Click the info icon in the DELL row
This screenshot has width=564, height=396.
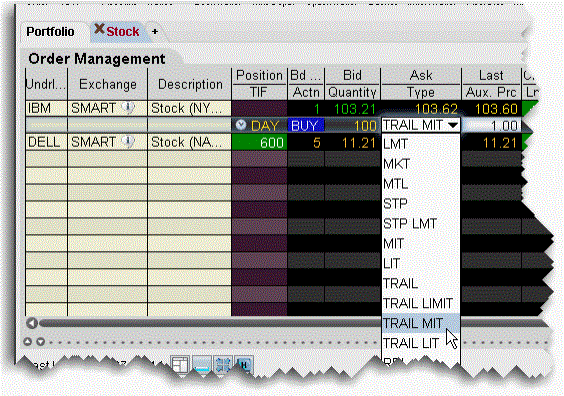tap(128, 142)
